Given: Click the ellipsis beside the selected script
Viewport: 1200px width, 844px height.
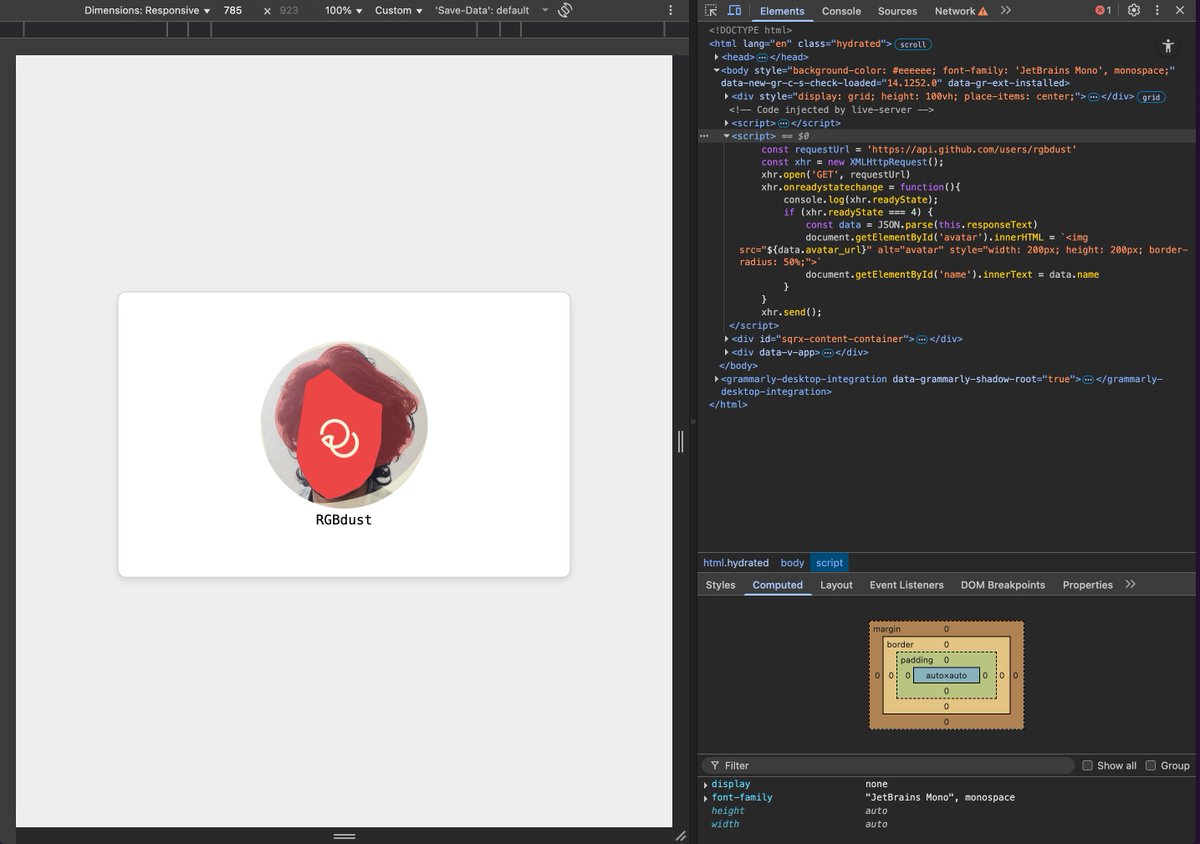Looking at the screenshot, I should pos(703,135).
